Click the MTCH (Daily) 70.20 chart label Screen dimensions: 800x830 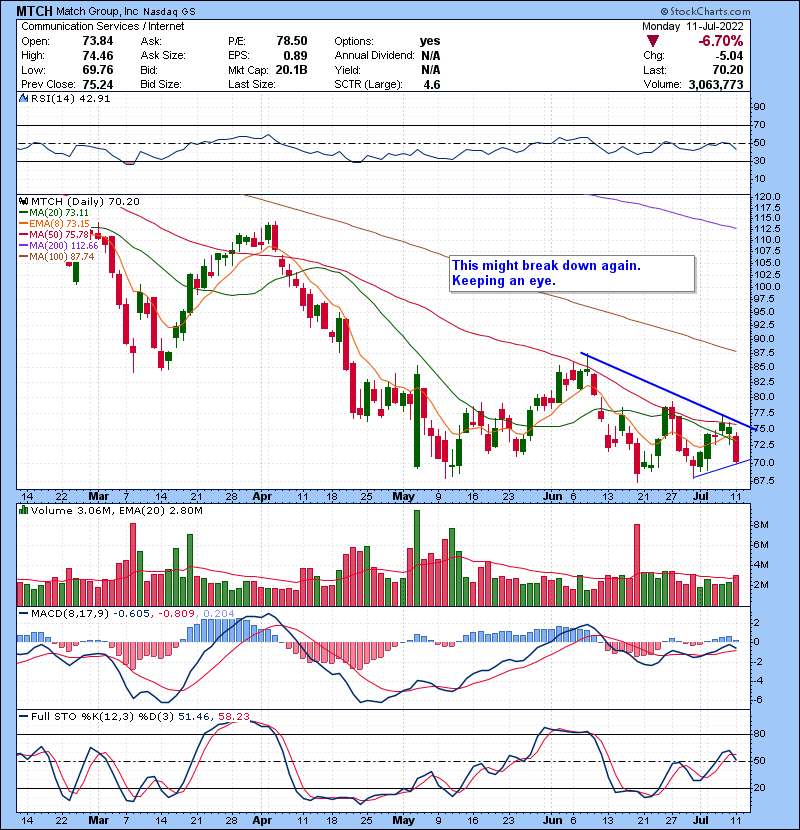(85, 202)
